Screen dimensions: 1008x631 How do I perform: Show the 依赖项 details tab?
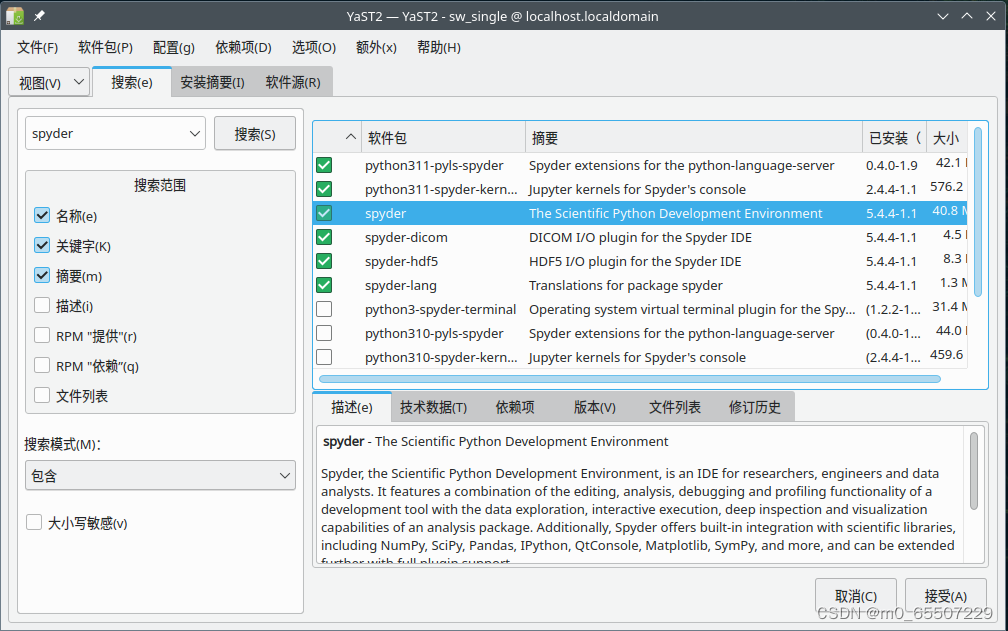[515, 407]
